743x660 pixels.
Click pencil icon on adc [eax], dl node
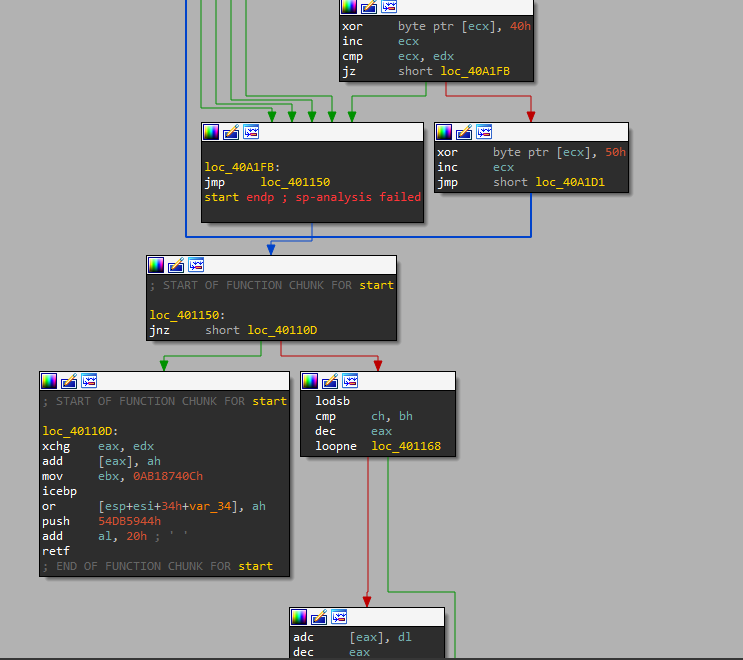[x=319, y=617]
